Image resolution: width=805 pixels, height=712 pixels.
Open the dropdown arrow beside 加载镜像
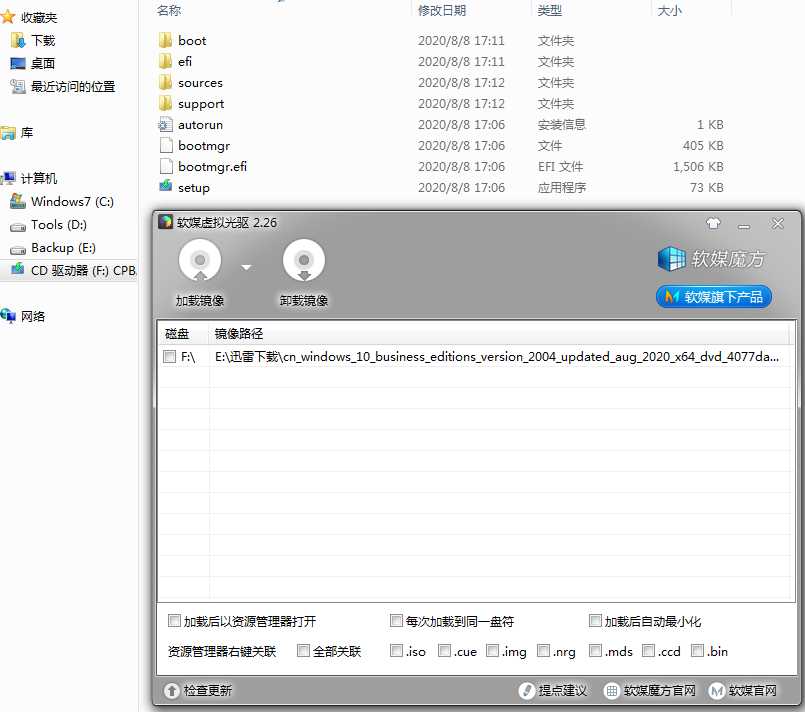(246, 267)
